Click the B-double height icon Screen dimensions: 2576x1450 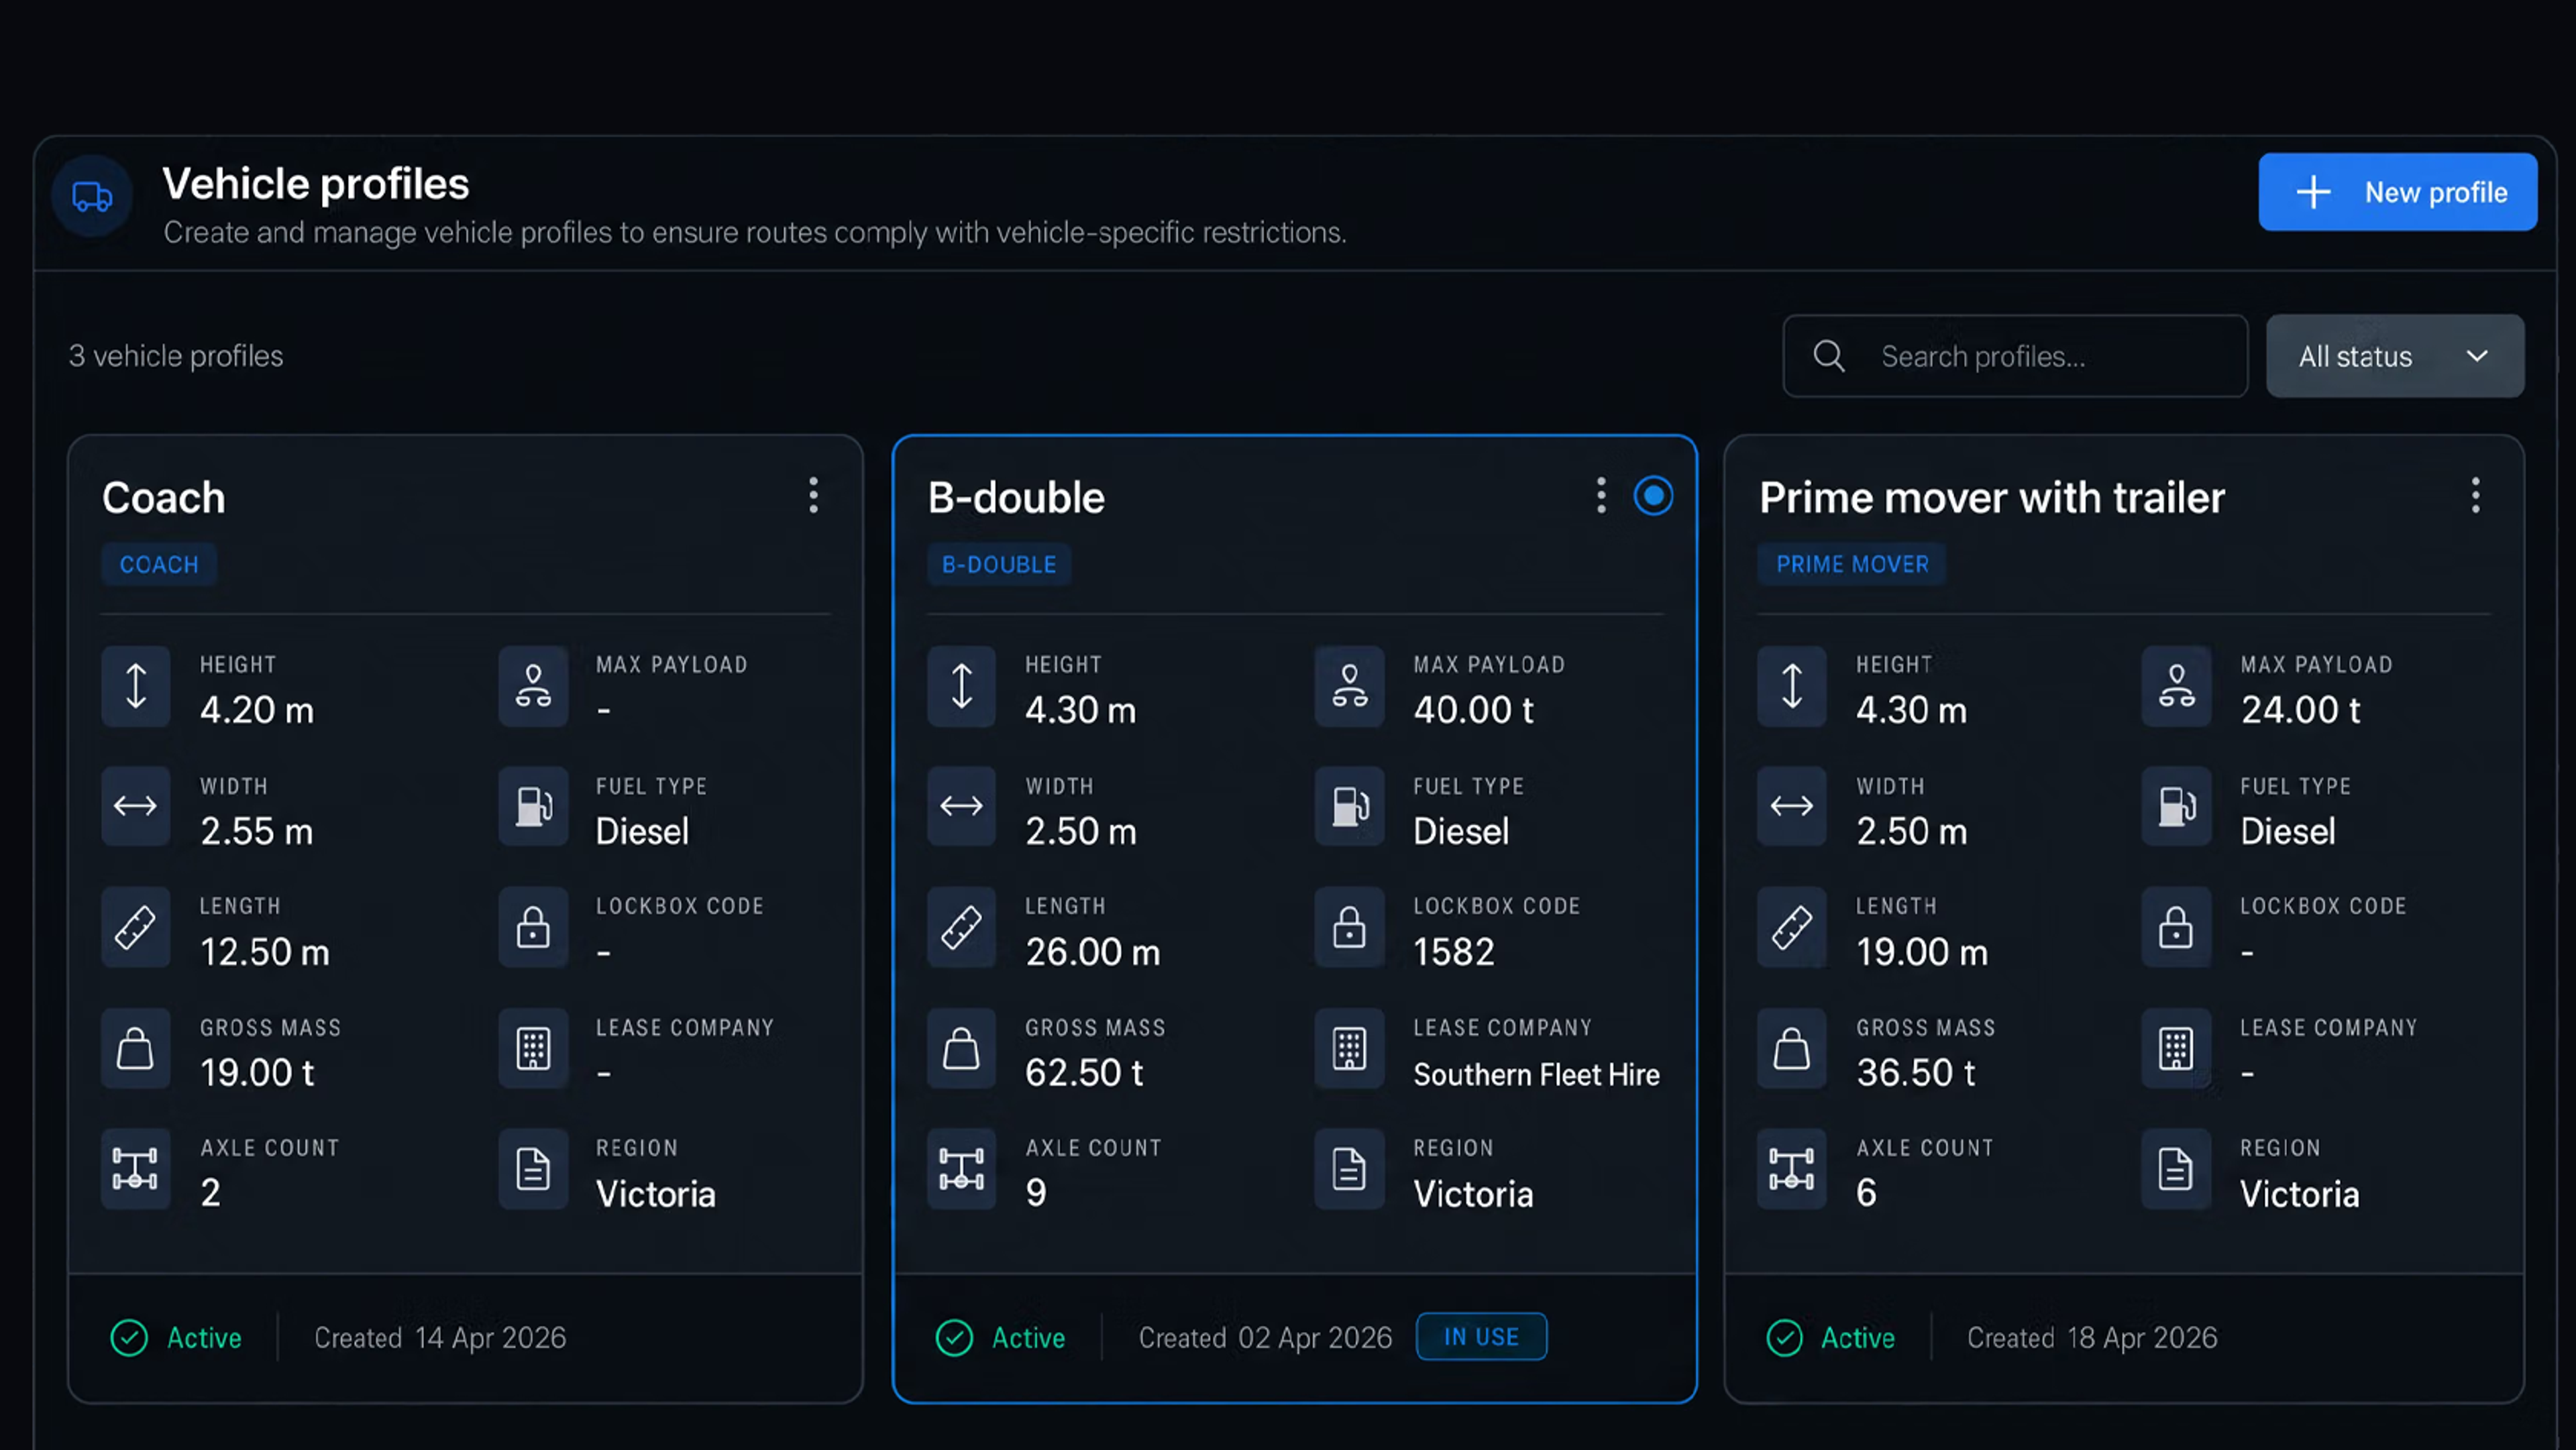click(x=961, y=686)
